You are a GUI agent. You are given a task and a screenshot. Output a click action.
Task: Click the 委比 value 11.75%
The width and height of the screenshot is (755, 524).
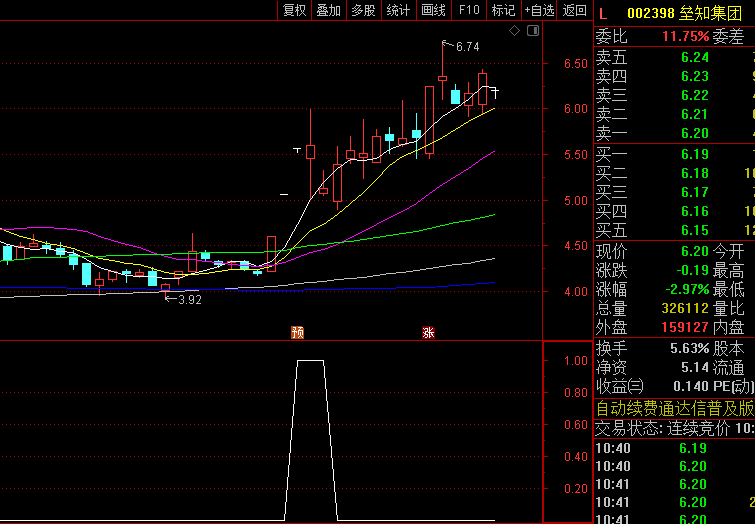click(686, 37)
